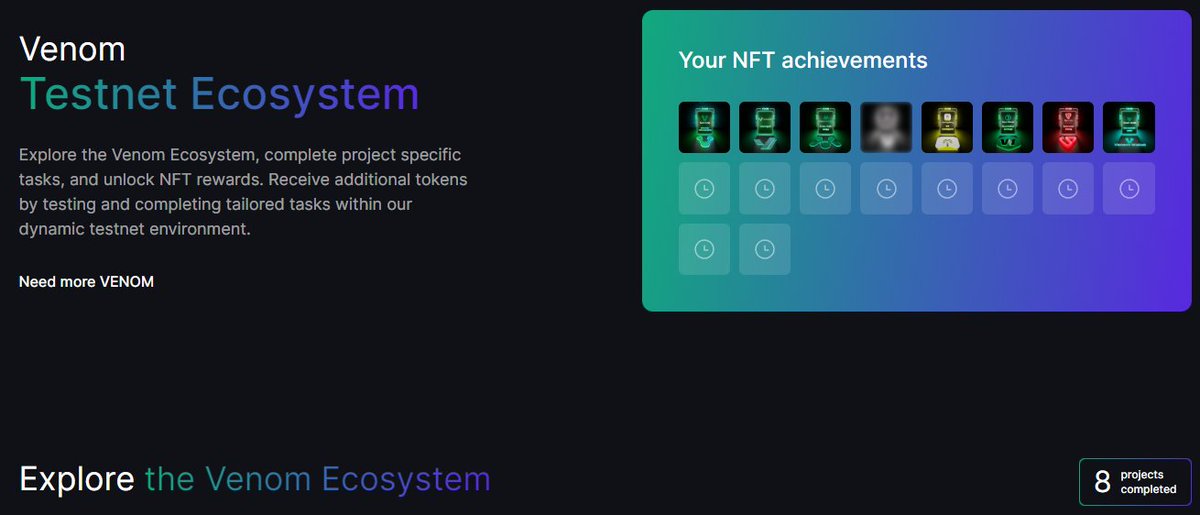1200x515 pixels.
Task: Open the first NFT achievement thumbnail
Action: click(x=704, y=128)
